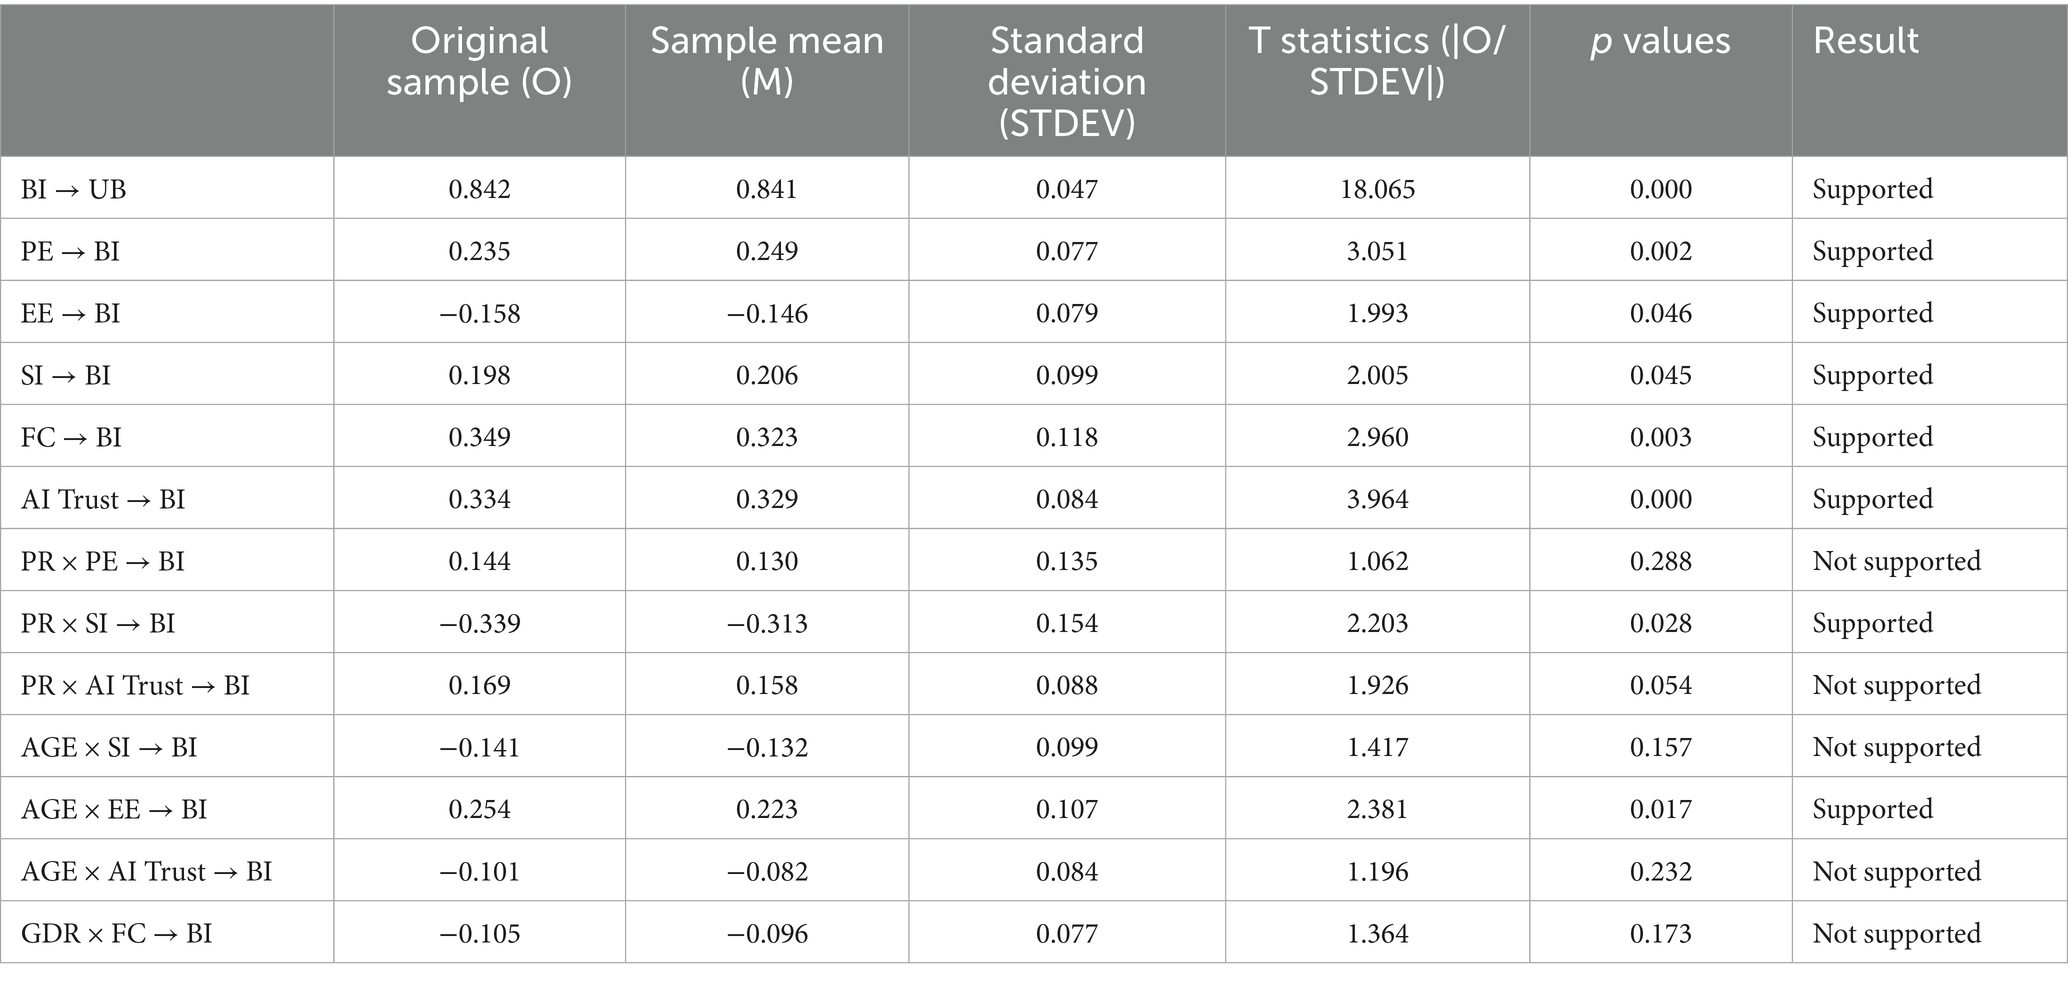Click the 'Result' column header
This screenshot has width=2068, height=981.
tap(1865, 41)
